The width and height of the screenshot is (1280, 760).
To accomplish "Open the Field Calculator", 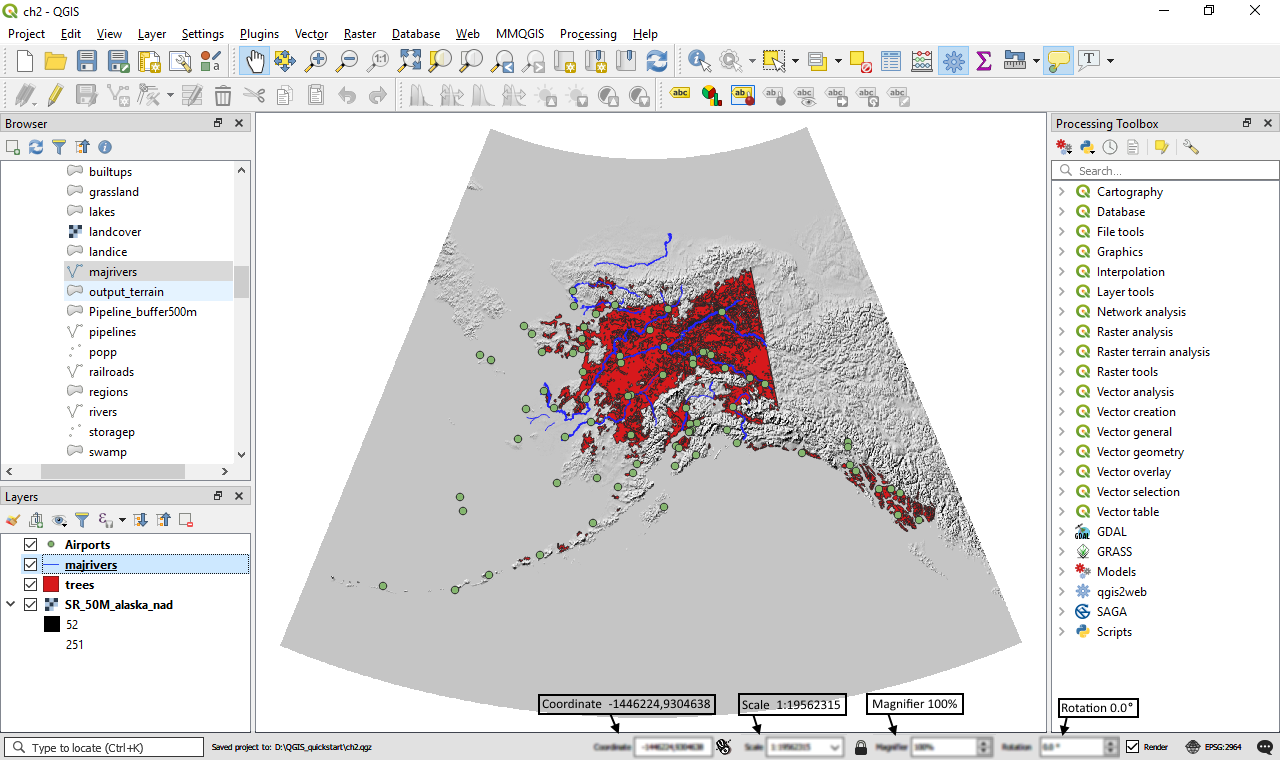I will pyautogui.click(x=922, y=61).
